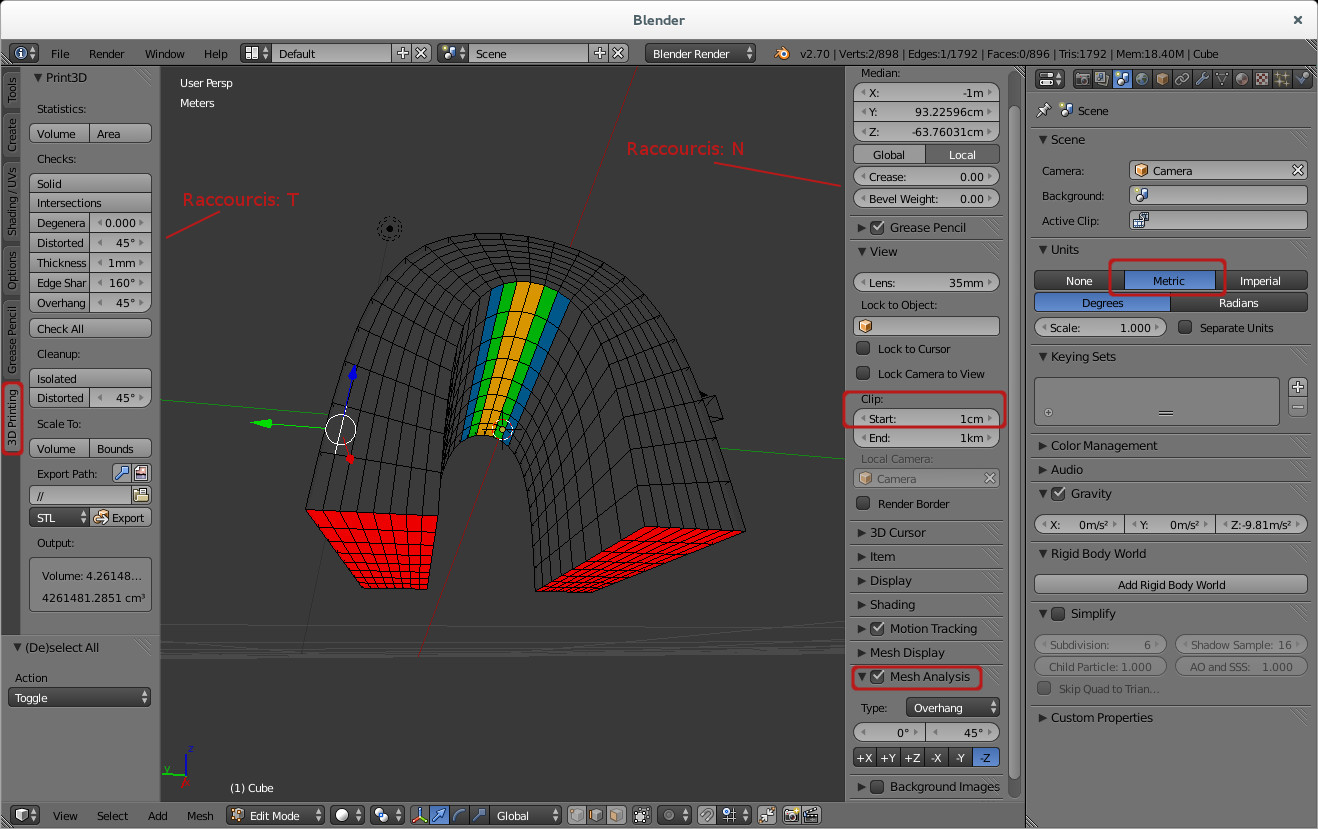Open the Window menu
This screenshot has height=829, width=1318.
point(164,54)
